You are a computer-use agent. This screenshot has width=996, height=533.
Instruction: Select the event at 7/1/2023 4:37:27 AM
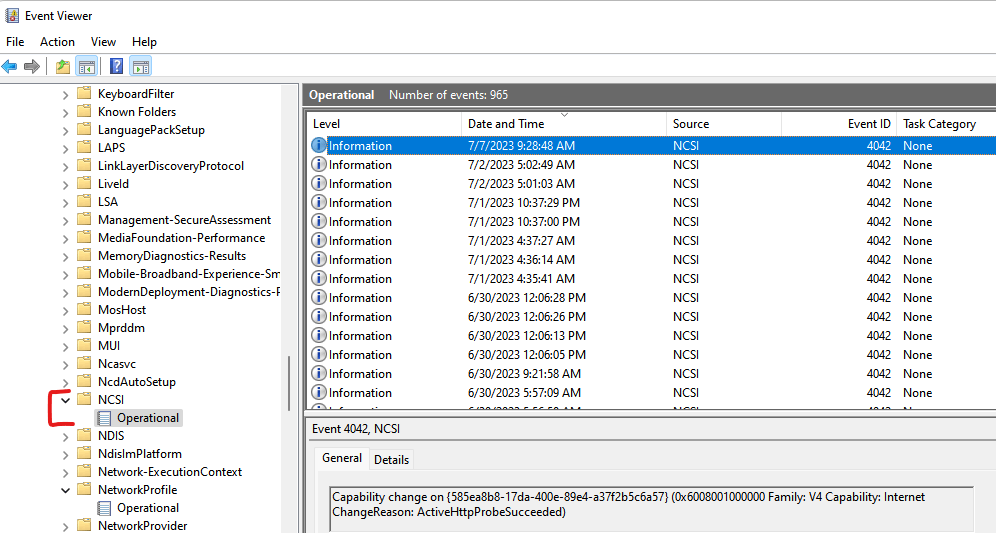pyautogui.click(x=651, y=241)
